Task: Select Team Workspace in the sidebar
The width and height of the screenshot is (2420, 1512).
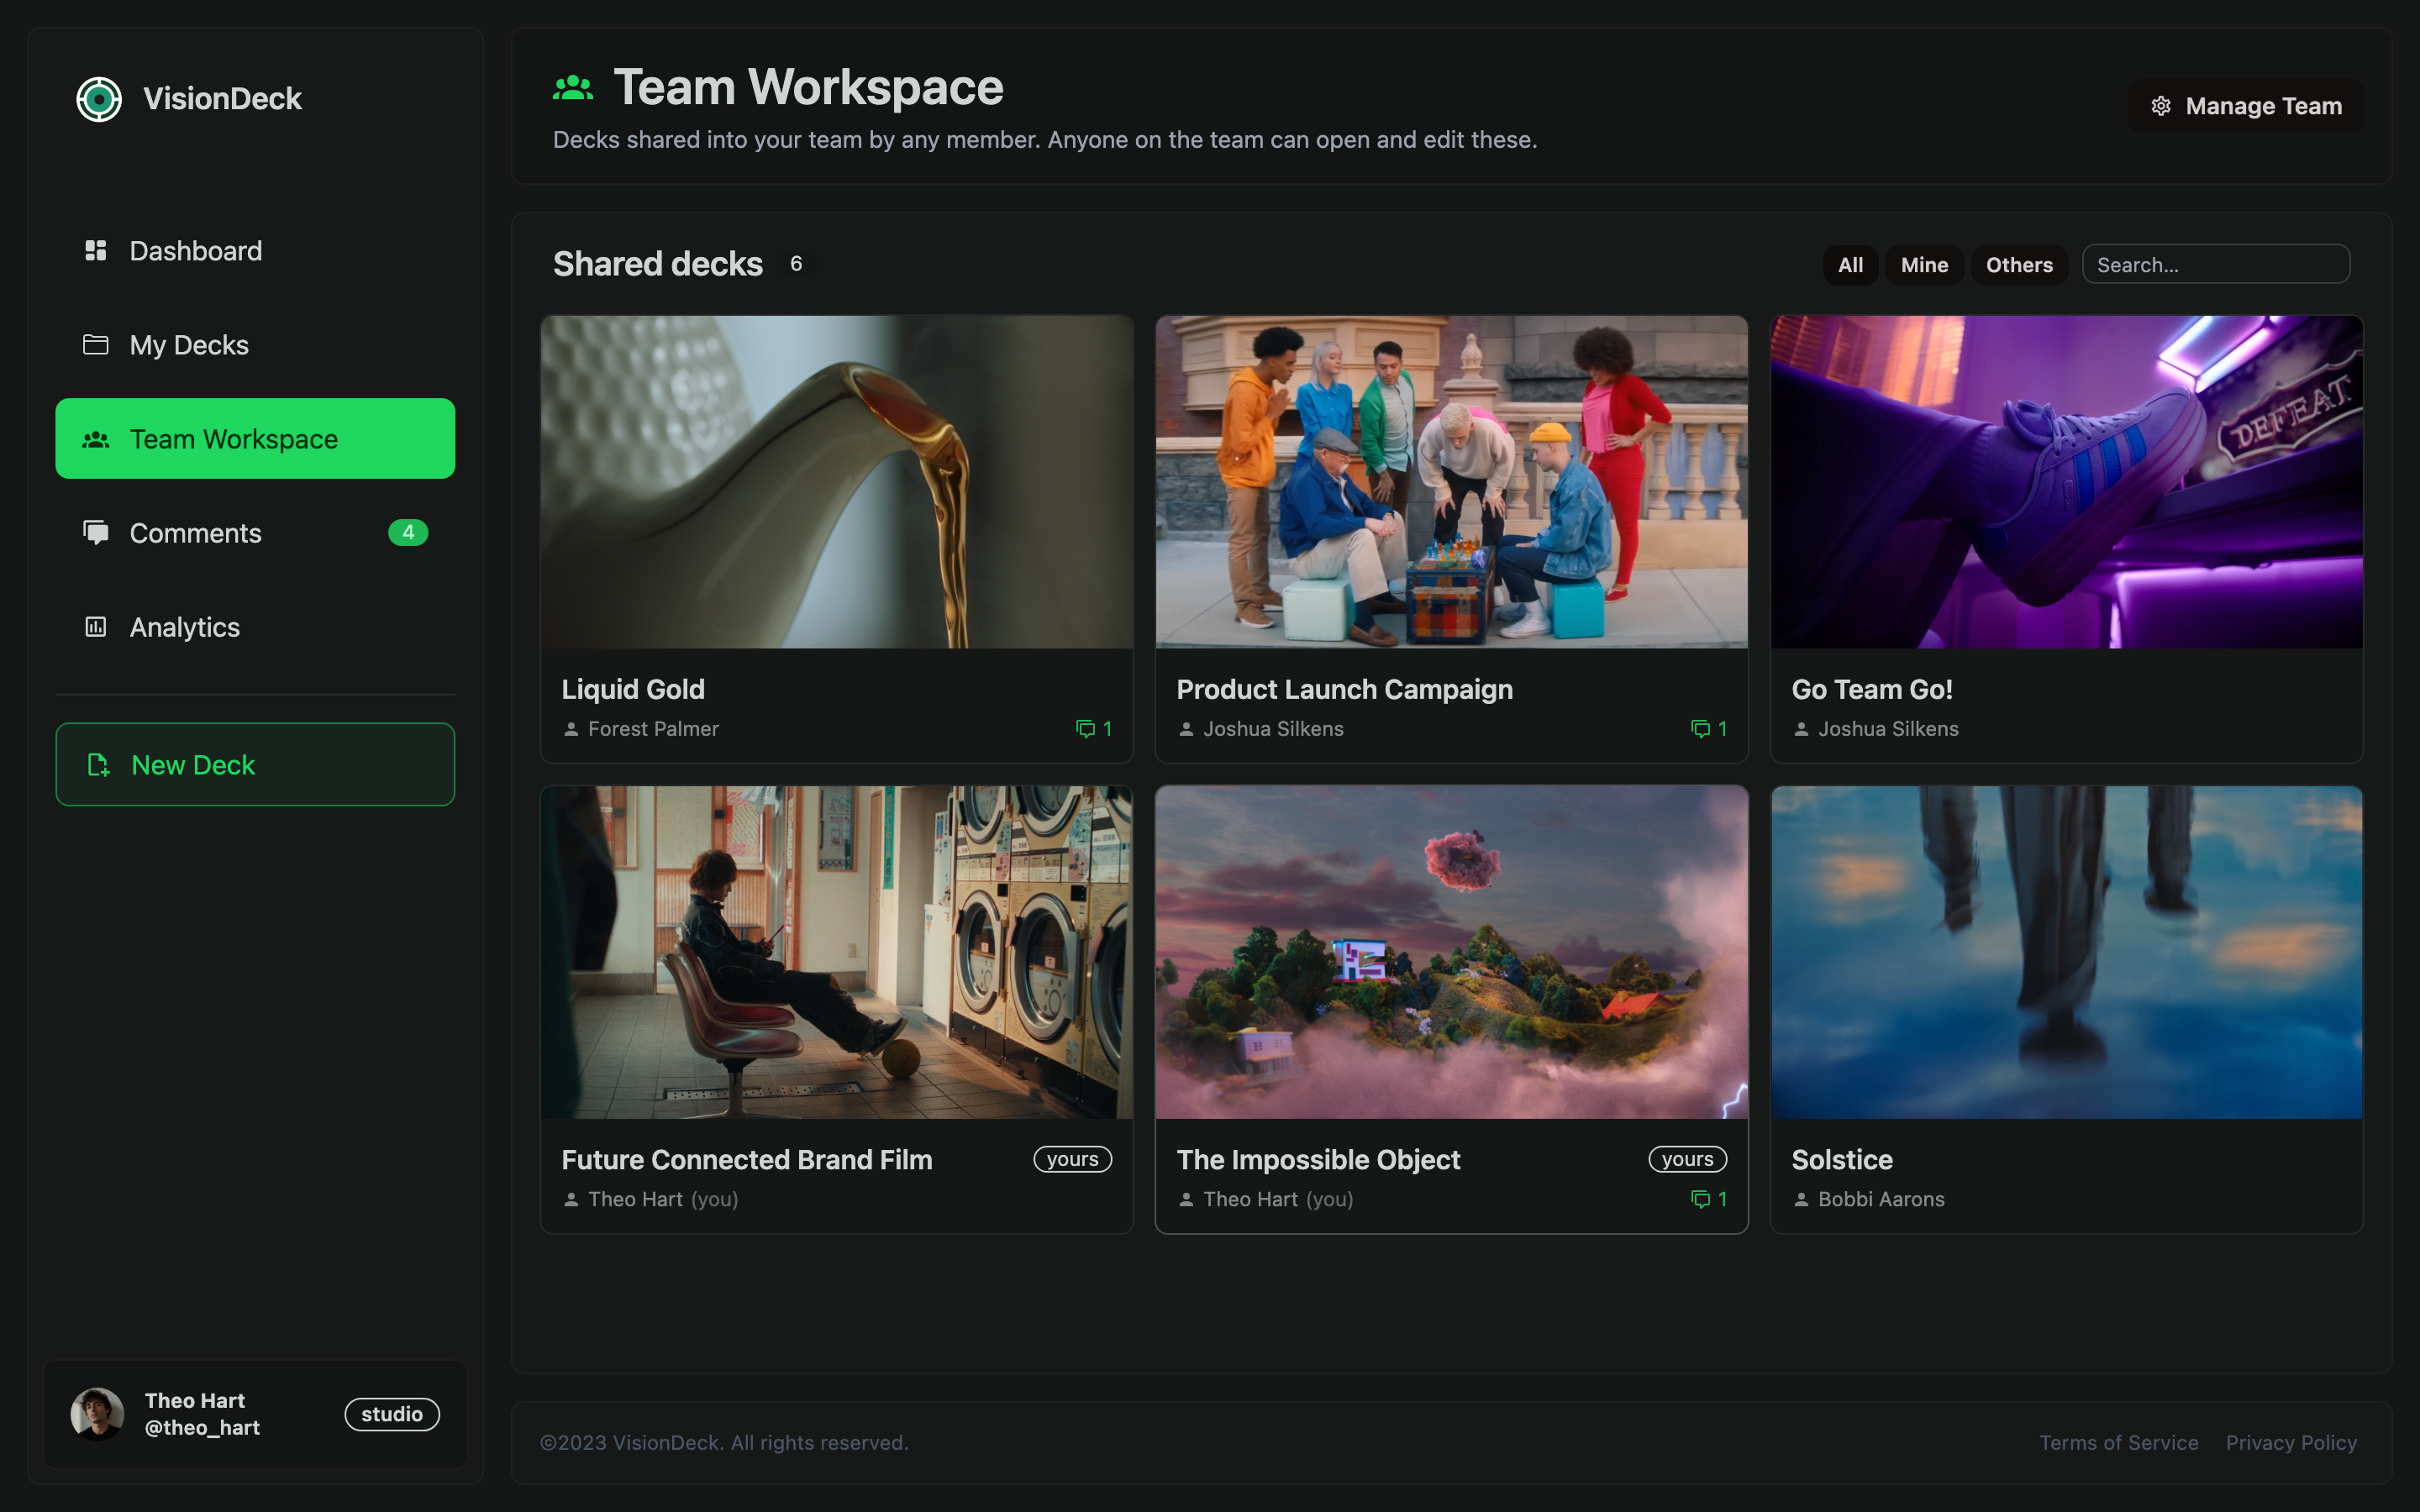Action: click(x=255, y=439)
